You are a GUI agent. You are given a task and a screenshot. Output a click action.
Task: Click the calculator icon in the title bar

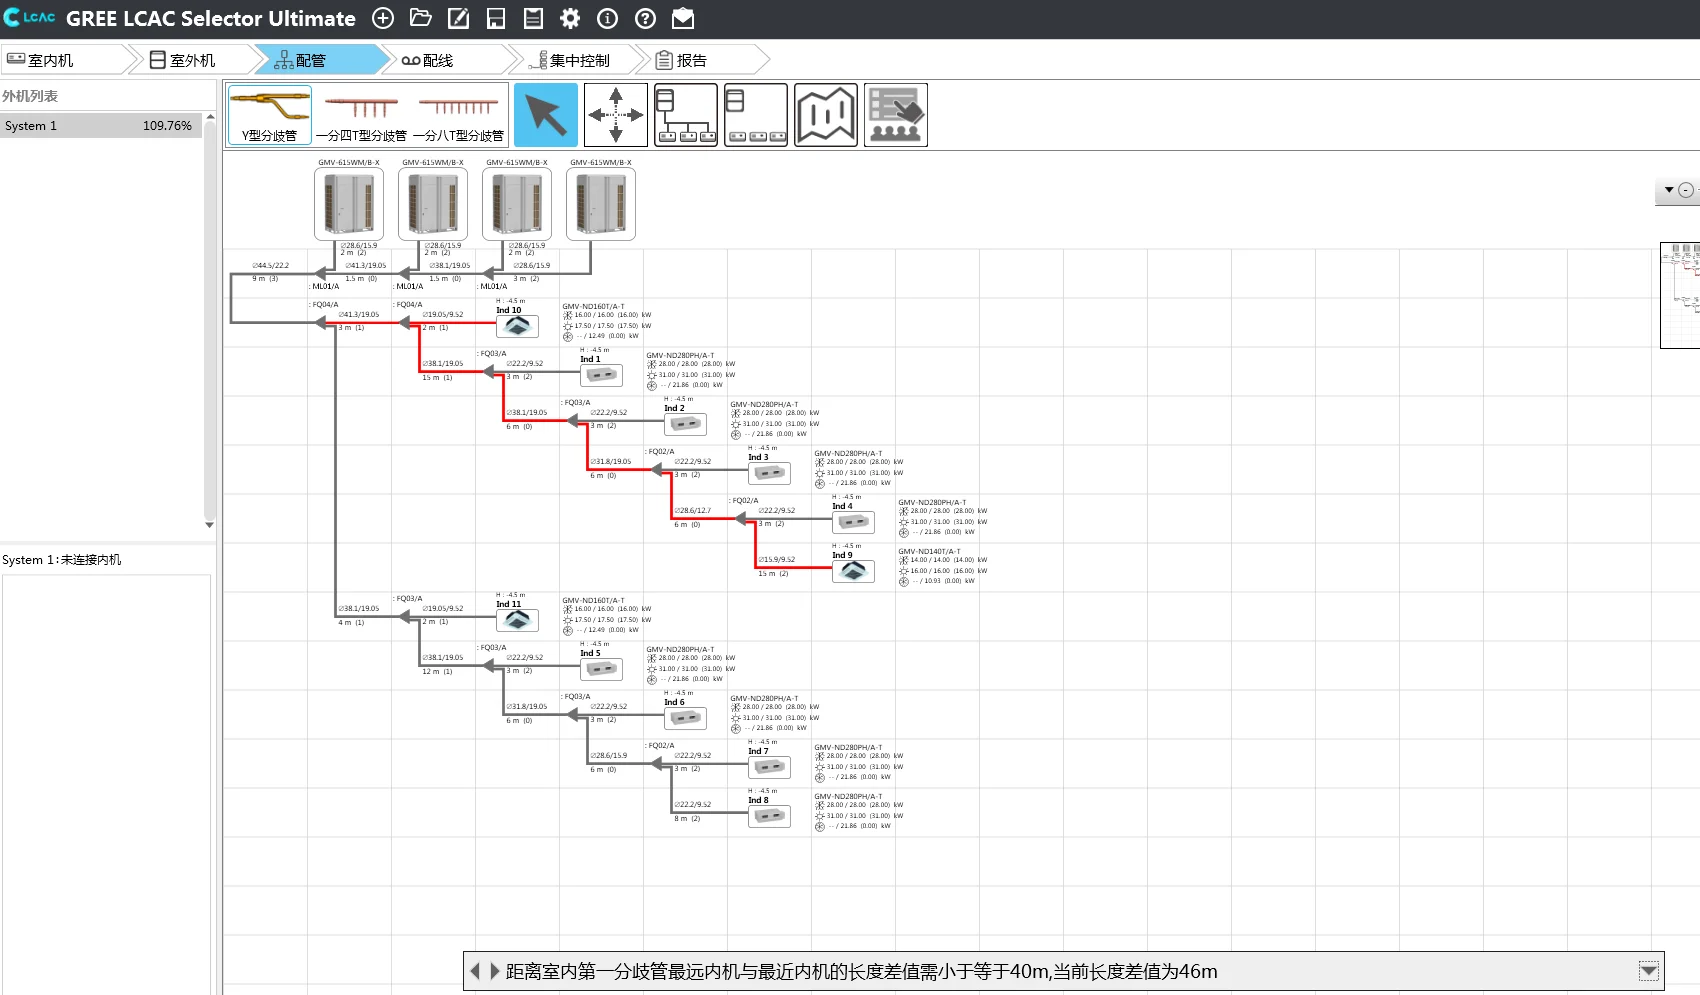click(x=533, y=18)
